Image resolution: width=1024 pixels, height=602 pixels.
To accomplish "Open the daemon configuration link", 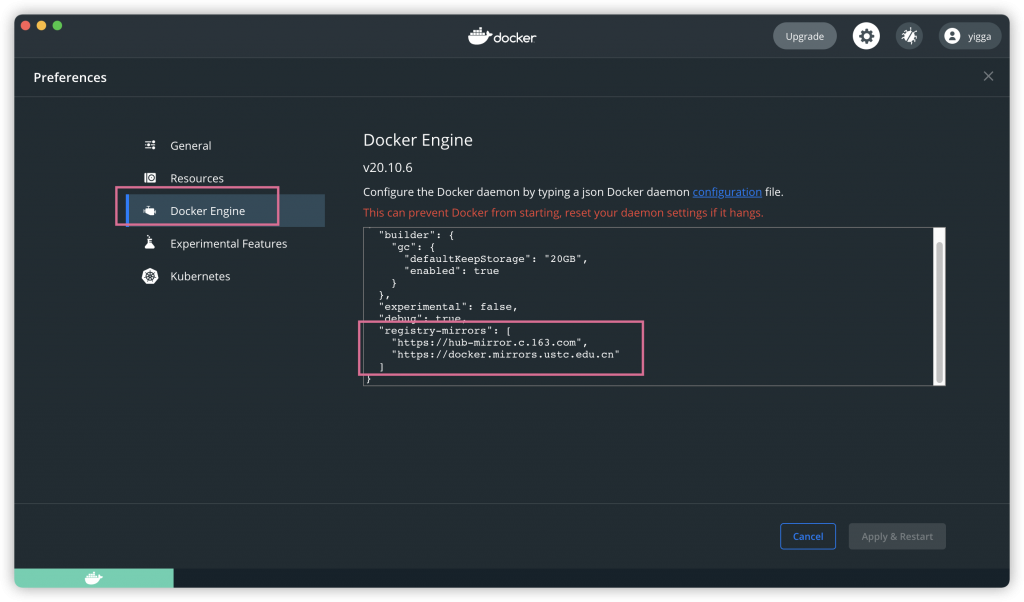I will pyautogui.click(x=727, y=192).
